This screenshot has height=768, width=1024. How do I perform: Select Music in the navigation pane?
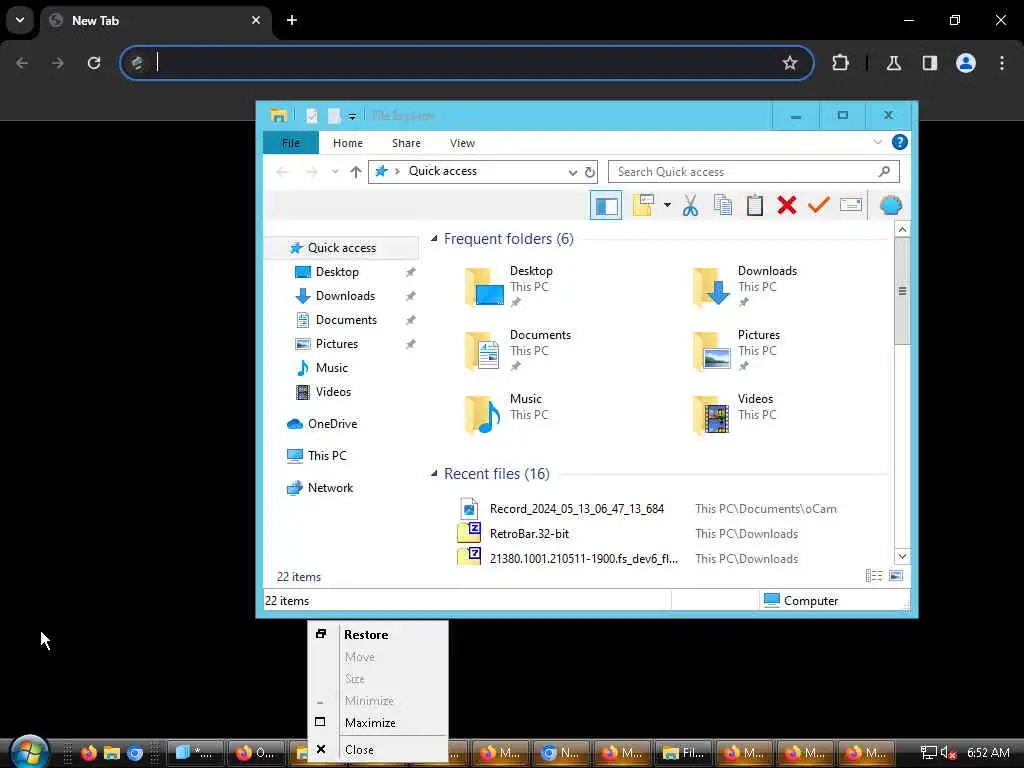tap(332, 368)
